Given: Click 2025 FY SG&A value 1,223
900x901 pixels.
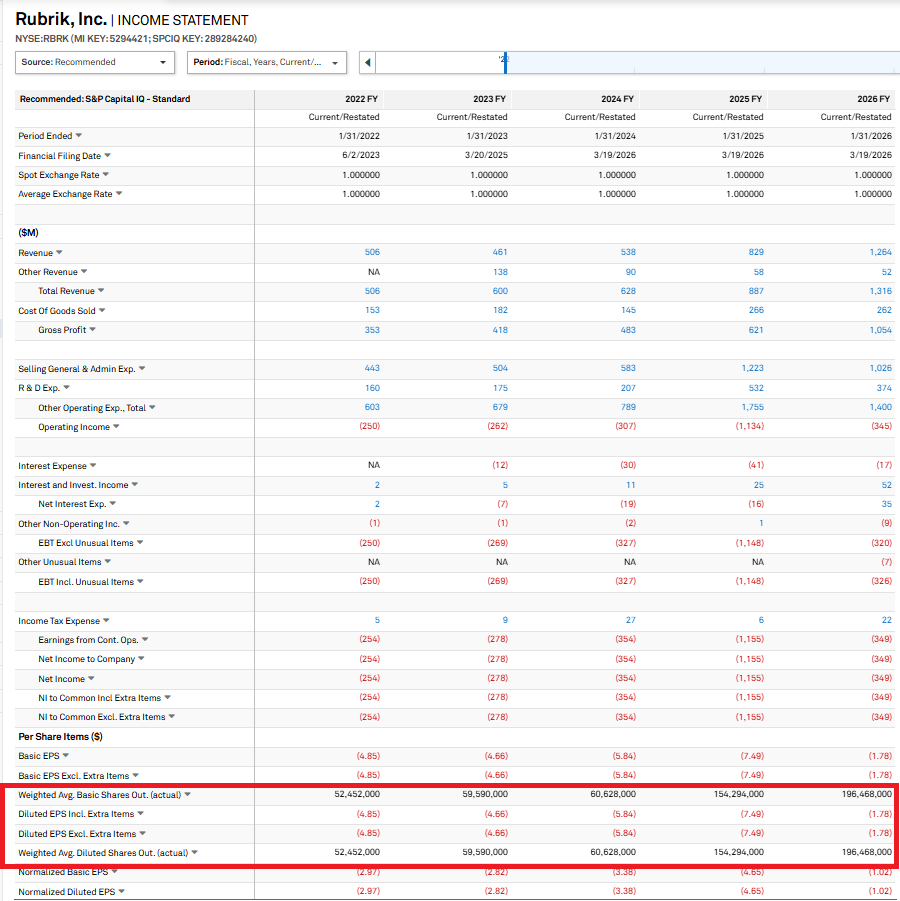Looking at the screenshot, I should [752, 368].
